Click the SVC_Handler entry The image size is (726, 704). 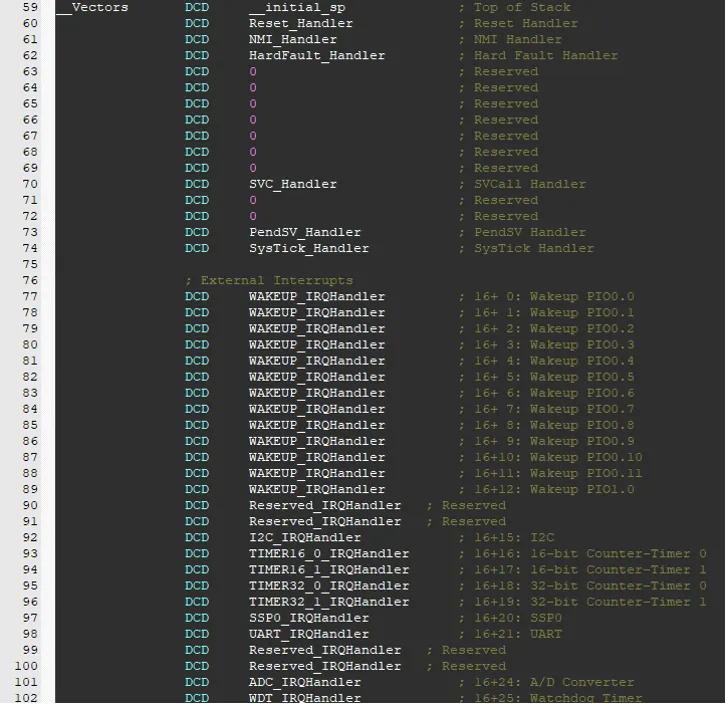[292, 184]
